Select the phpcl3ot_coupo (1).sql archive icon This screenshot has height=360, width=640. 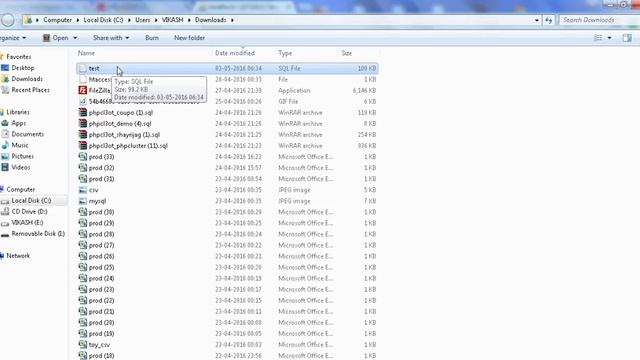83,113
